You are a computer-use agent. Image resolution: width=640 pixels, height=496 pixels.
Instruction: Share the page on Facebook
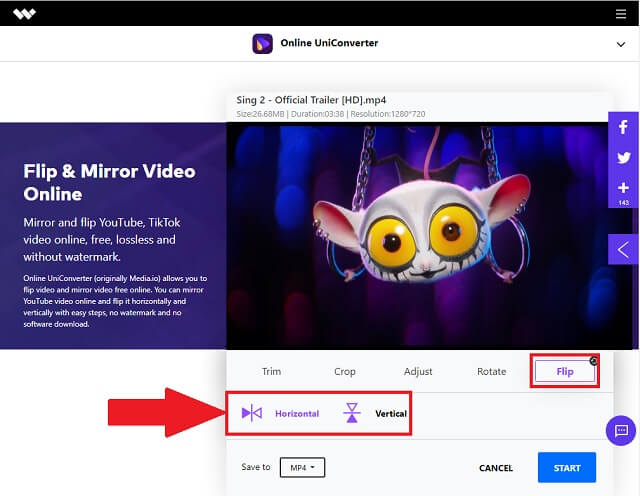point(623,127)
